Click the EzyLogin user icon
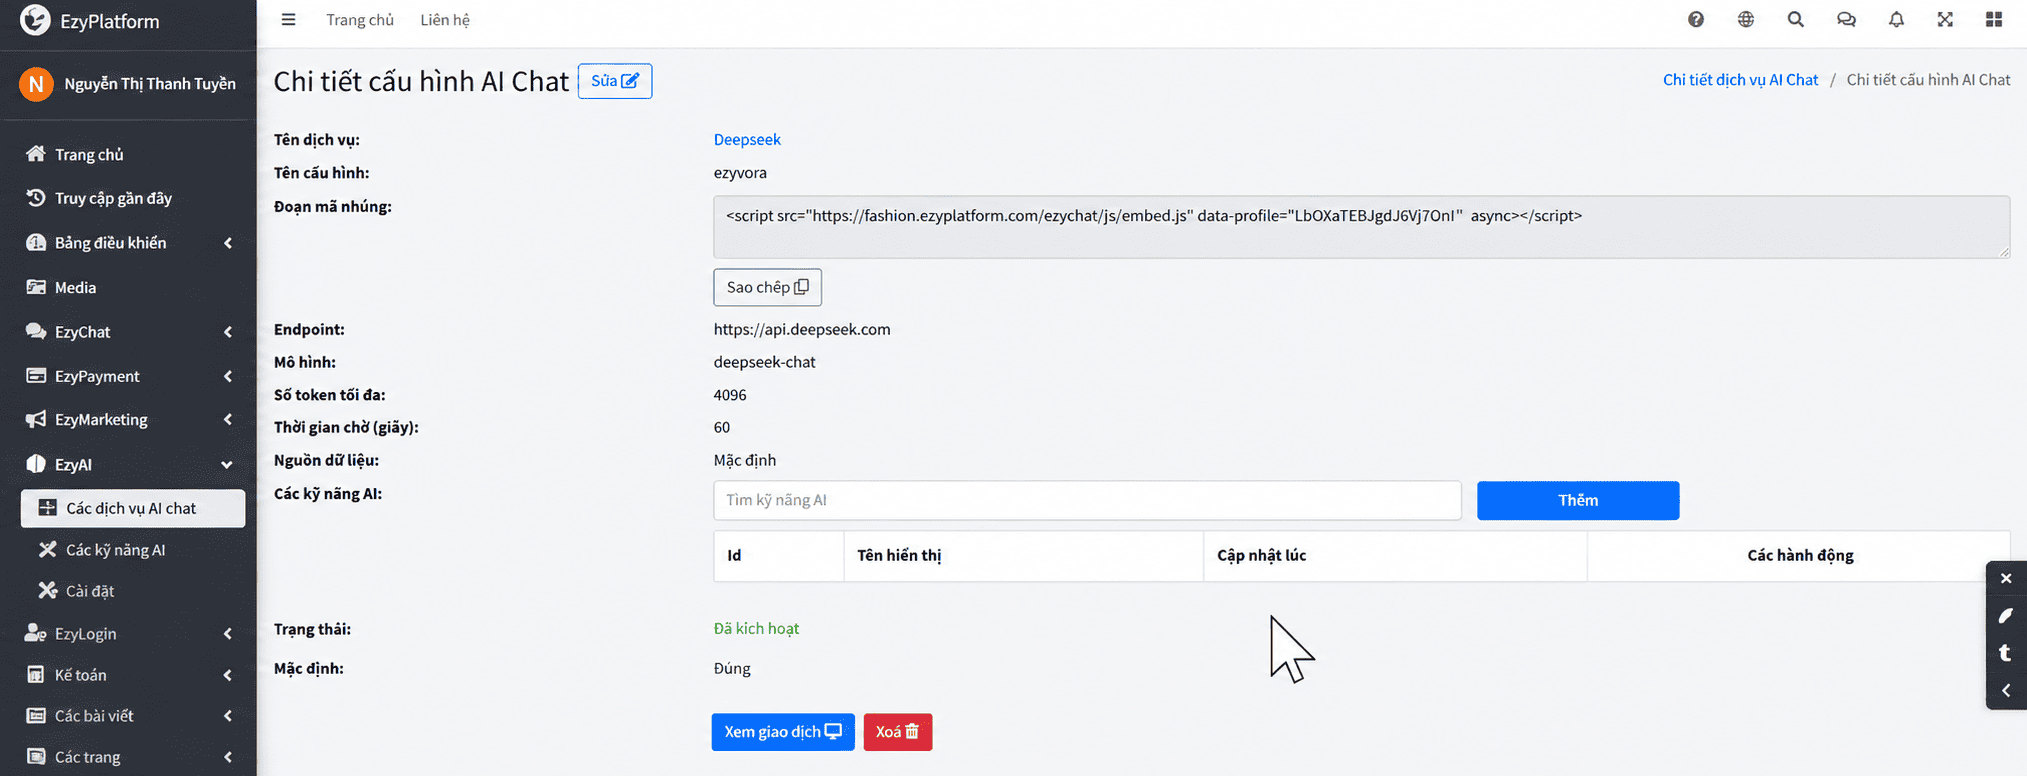 point(36,633)
